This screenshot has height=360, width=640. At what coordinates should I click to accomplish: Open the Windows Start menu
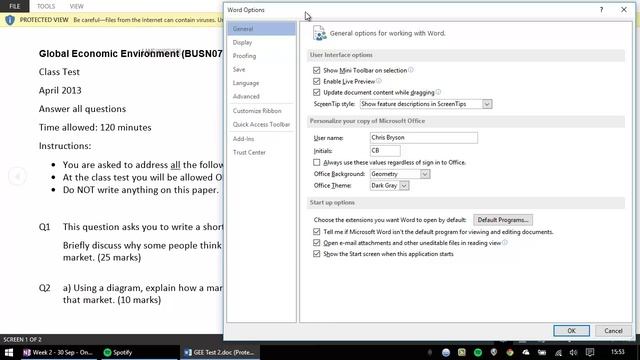(9, 352)
